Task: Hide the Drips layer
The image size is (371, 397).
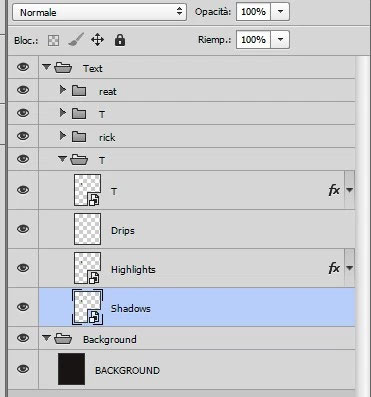Action: pos(23,229)
